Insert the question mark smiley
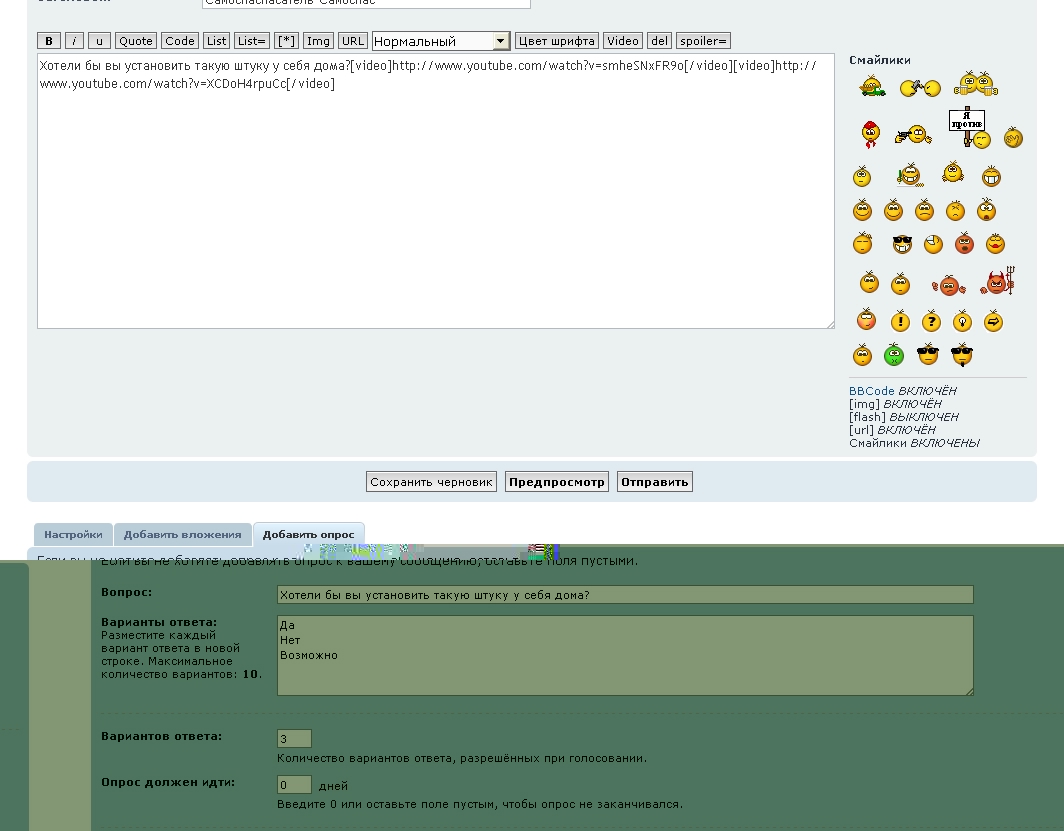This screenshot has width=1064, height=831. coord(931,321)
